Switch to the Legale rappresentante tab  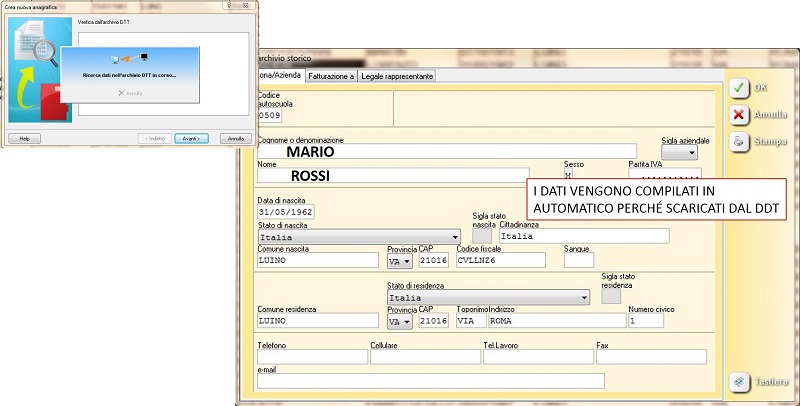pos(396,76)
